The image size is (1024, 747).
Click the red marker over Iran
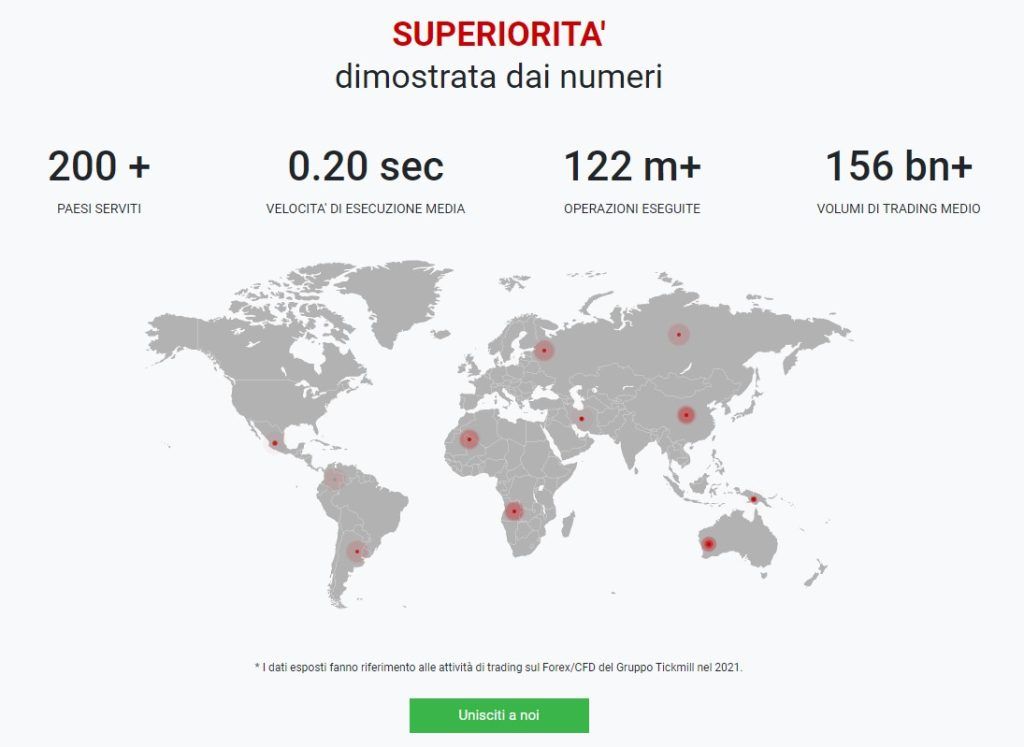click(581, 419)
